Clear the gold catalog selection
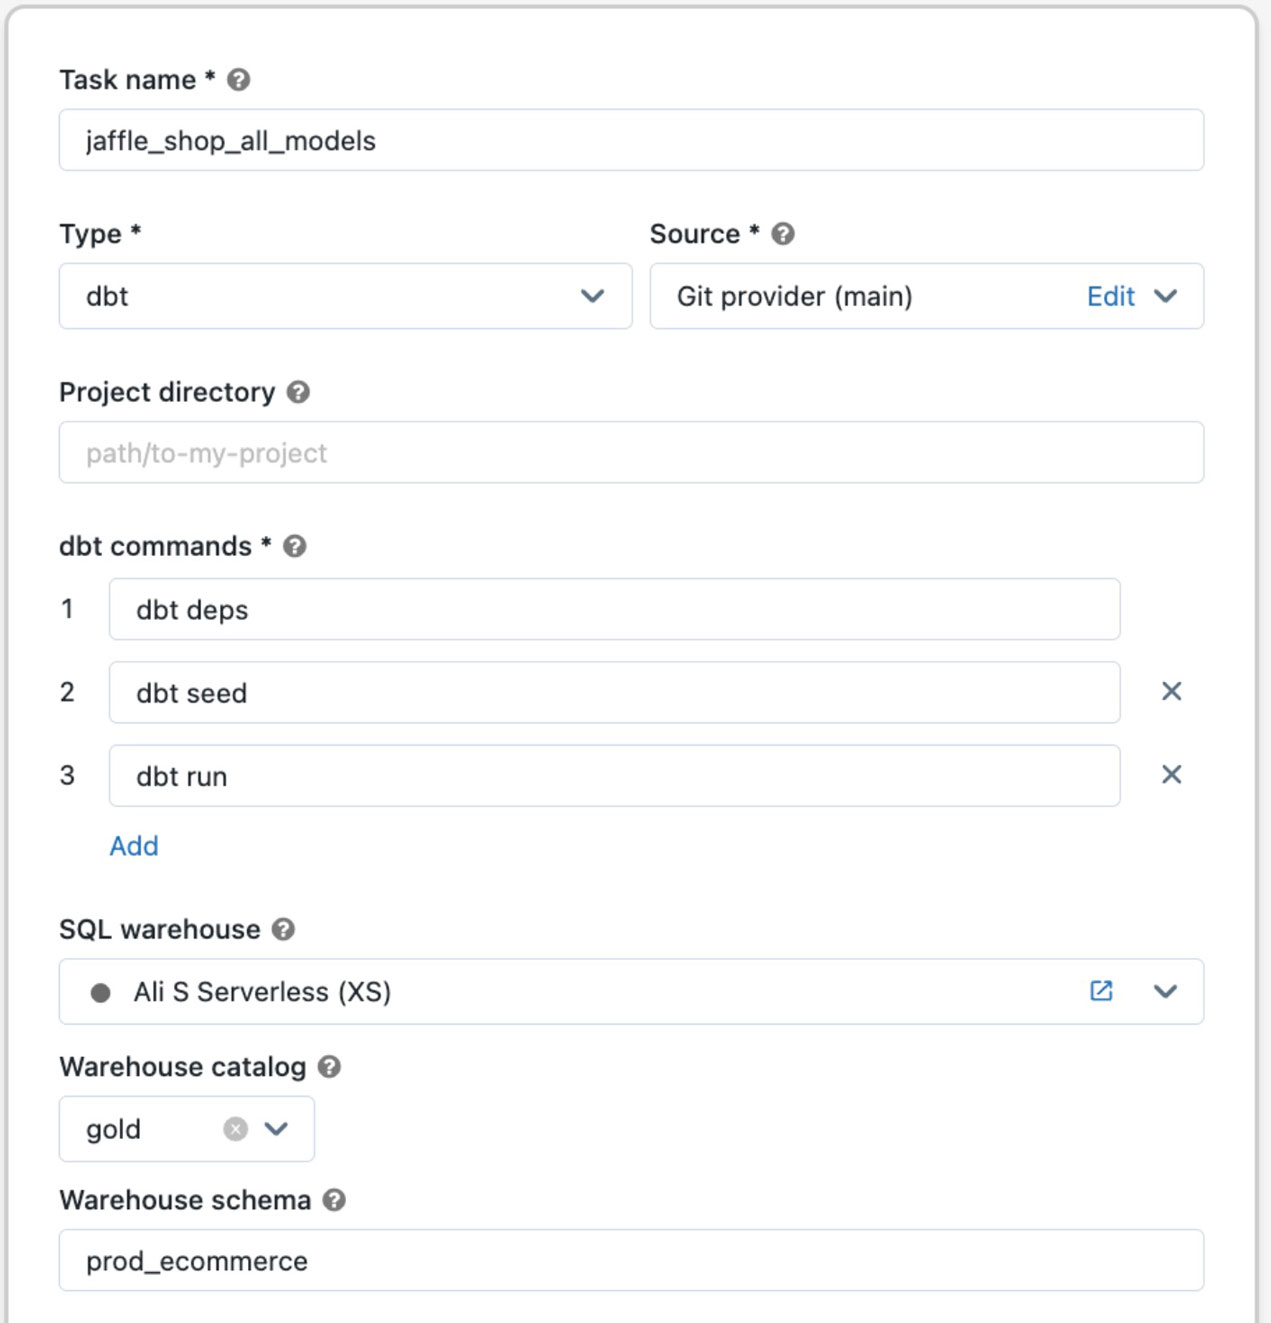Image resolution: width=1271 pixels, height=1323 pixels. pos(235,1129)
